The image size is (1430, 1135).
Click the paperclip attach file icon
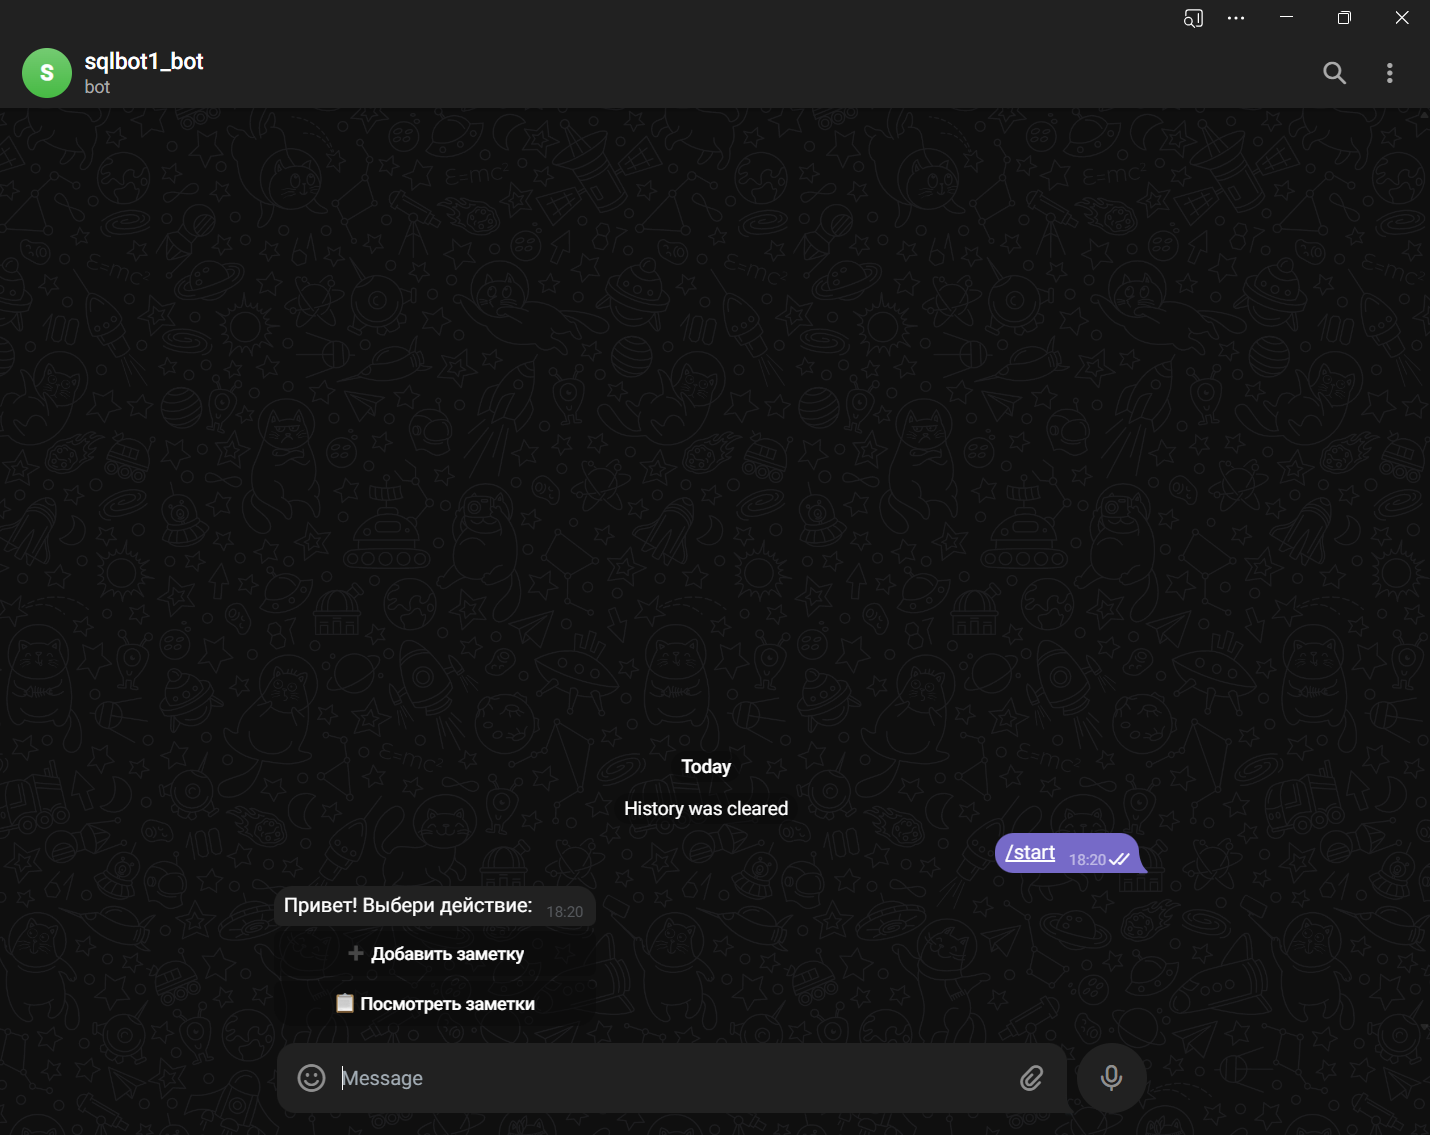1032,1078
